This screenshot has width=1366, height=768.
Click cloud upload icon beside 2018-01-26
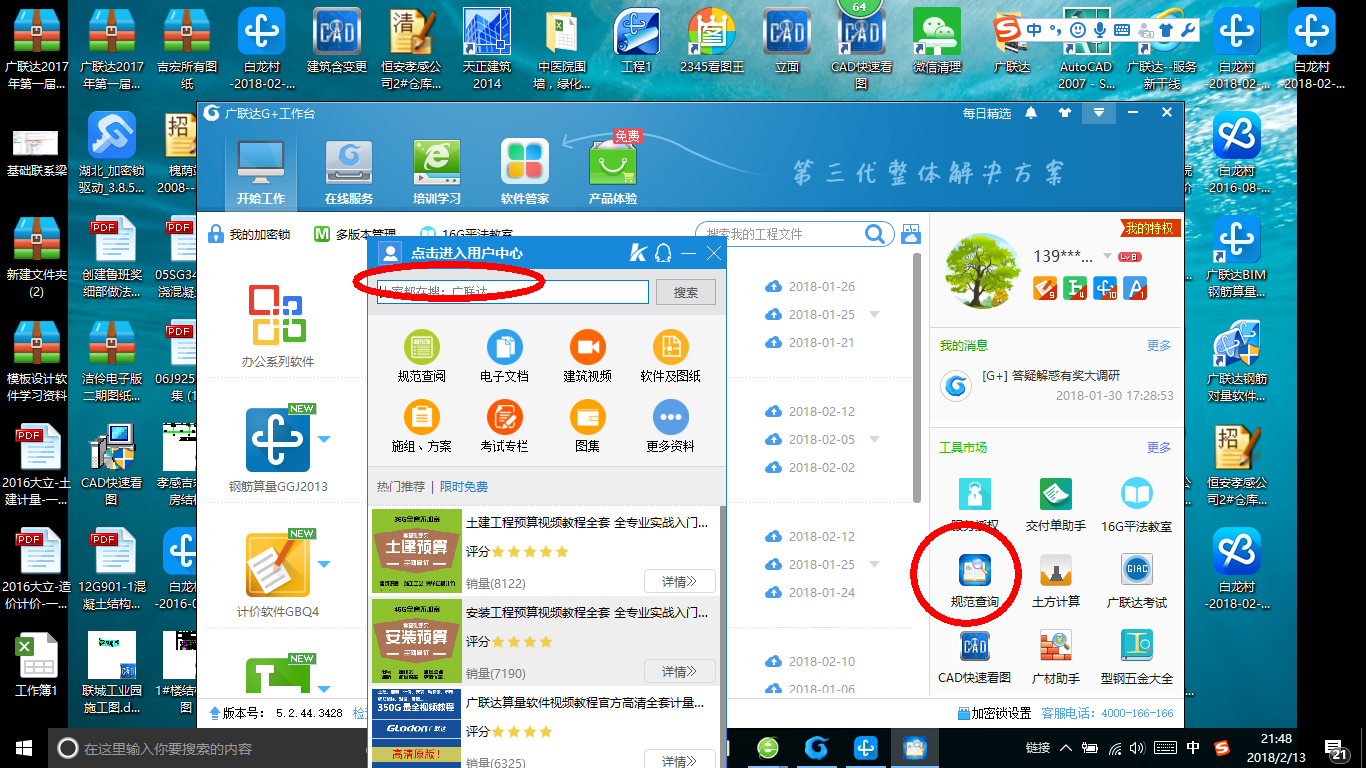pos(772,286)
